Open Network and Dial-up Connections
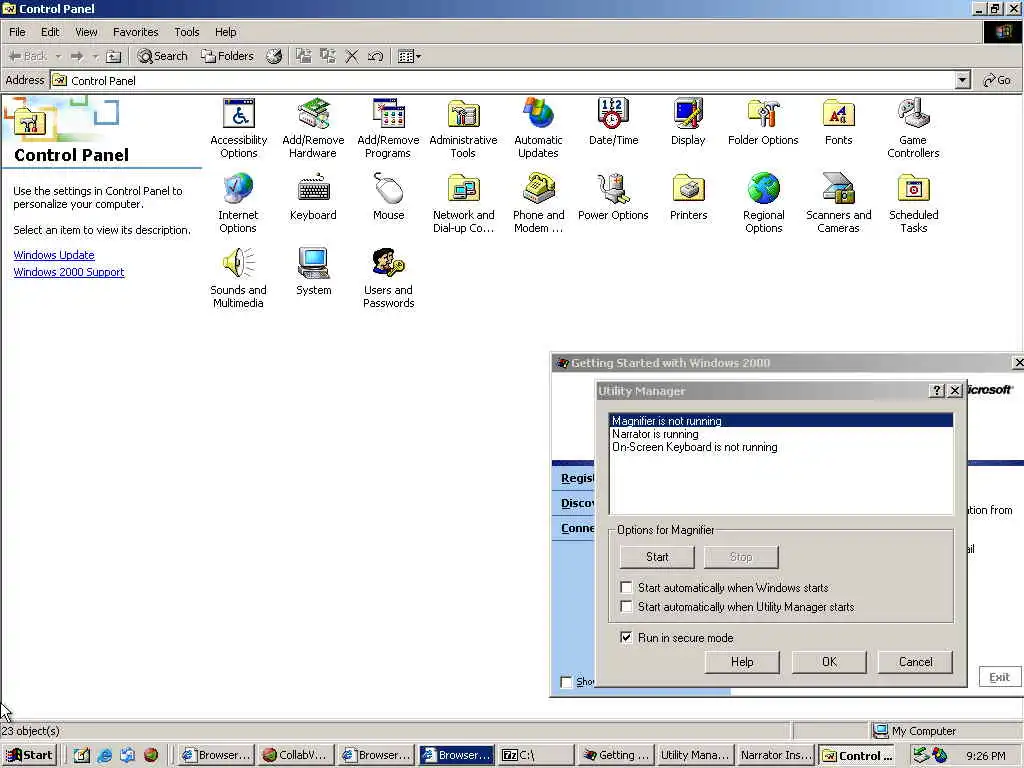The image size is (1024, 768). click(463, 203)
